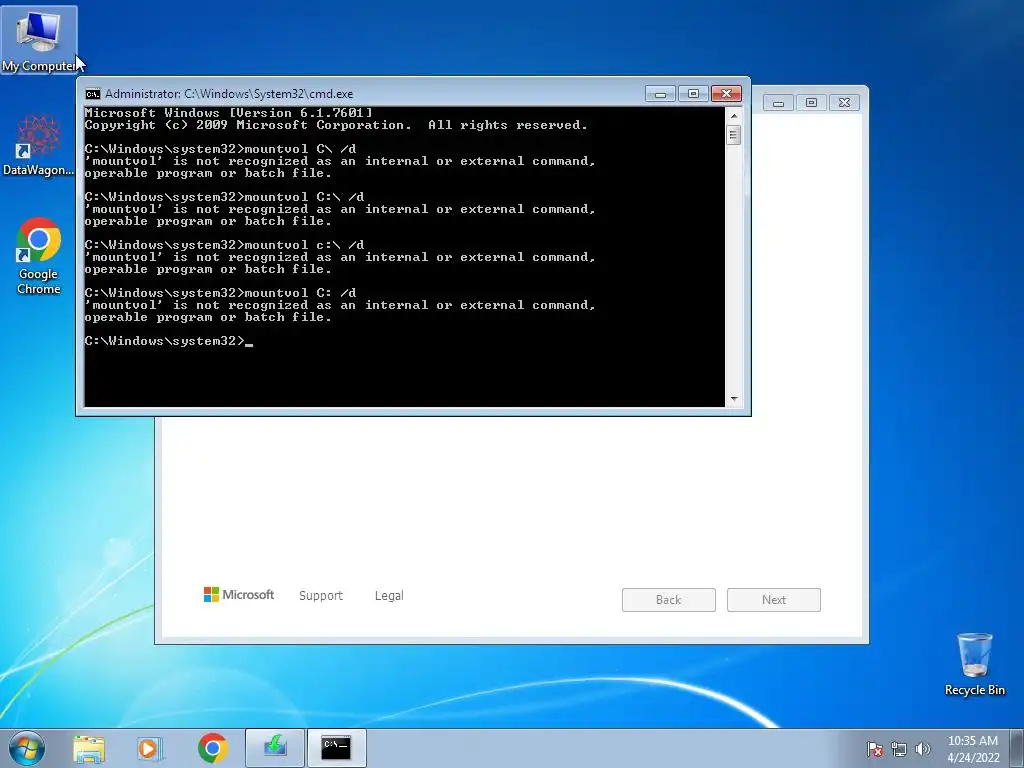Maximize the background Microsoft setup window
Viewport: 1024px width, 768px height.
811,103
